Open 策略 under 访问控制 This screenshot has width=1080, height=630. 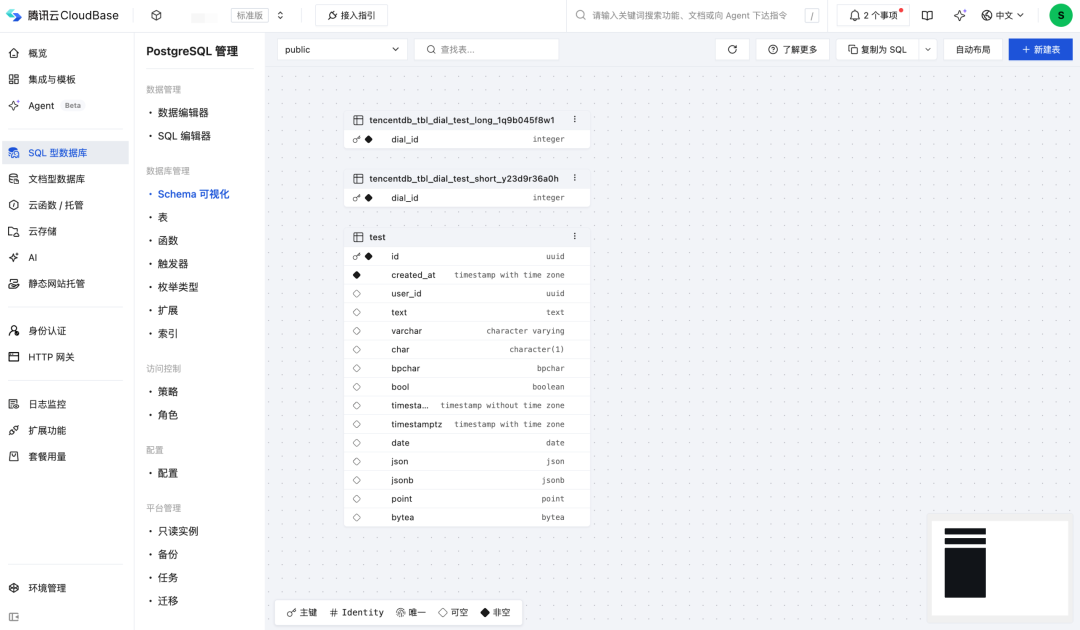(167, 392)
